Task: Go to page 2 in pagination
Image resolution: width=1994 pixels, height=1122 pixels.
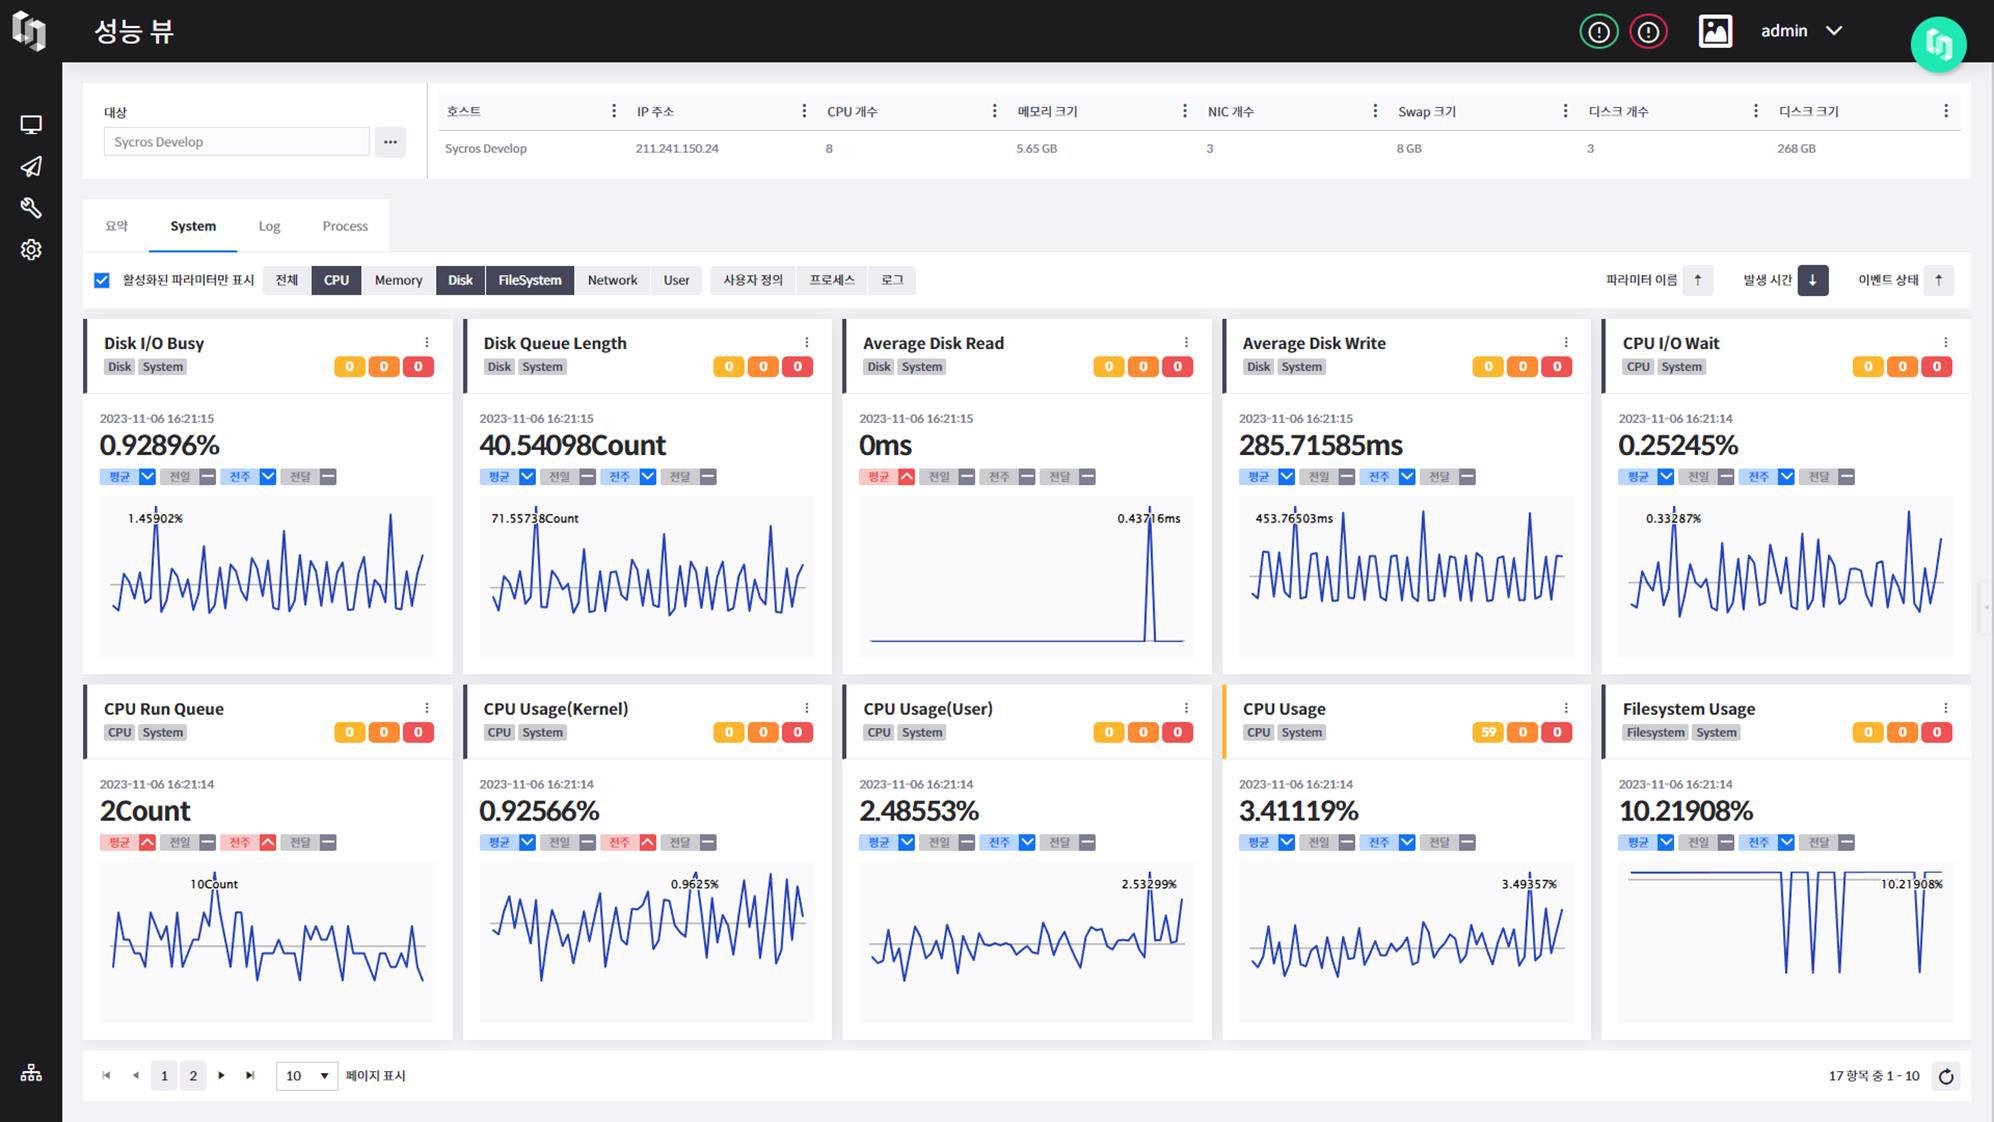Action: (193, 1076)
